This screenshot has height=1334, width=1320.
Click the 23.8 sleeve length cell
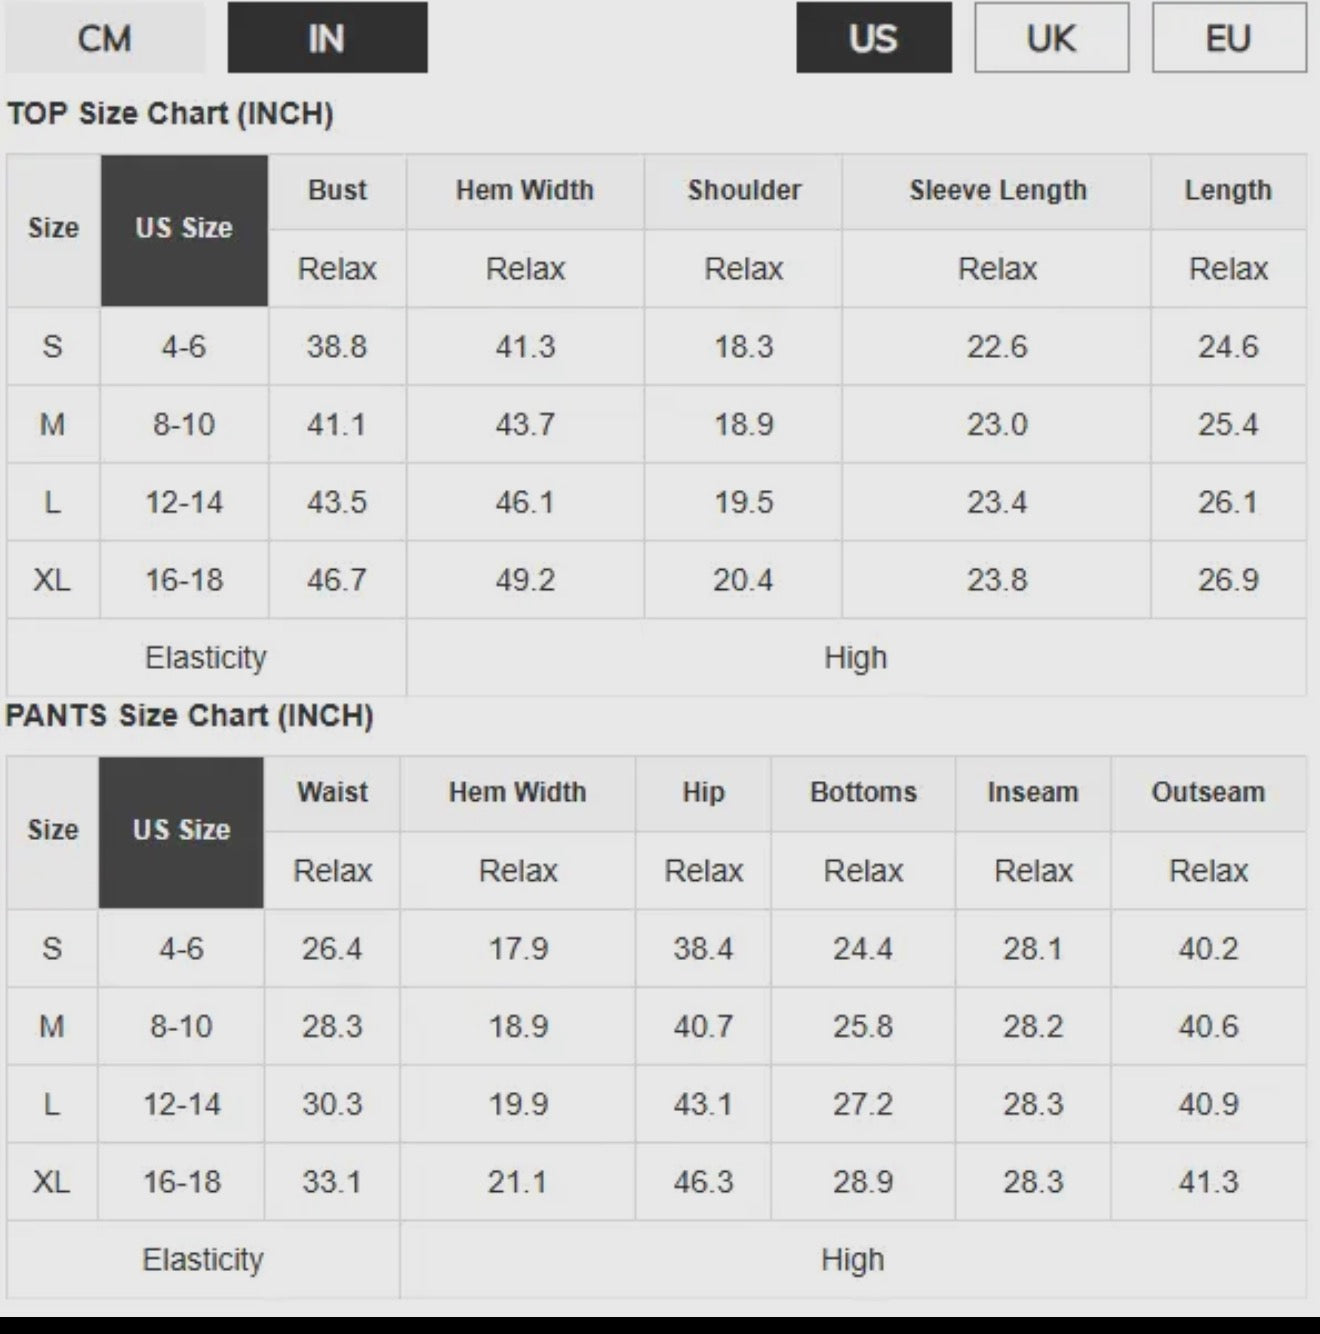click(x=997, y=580)
